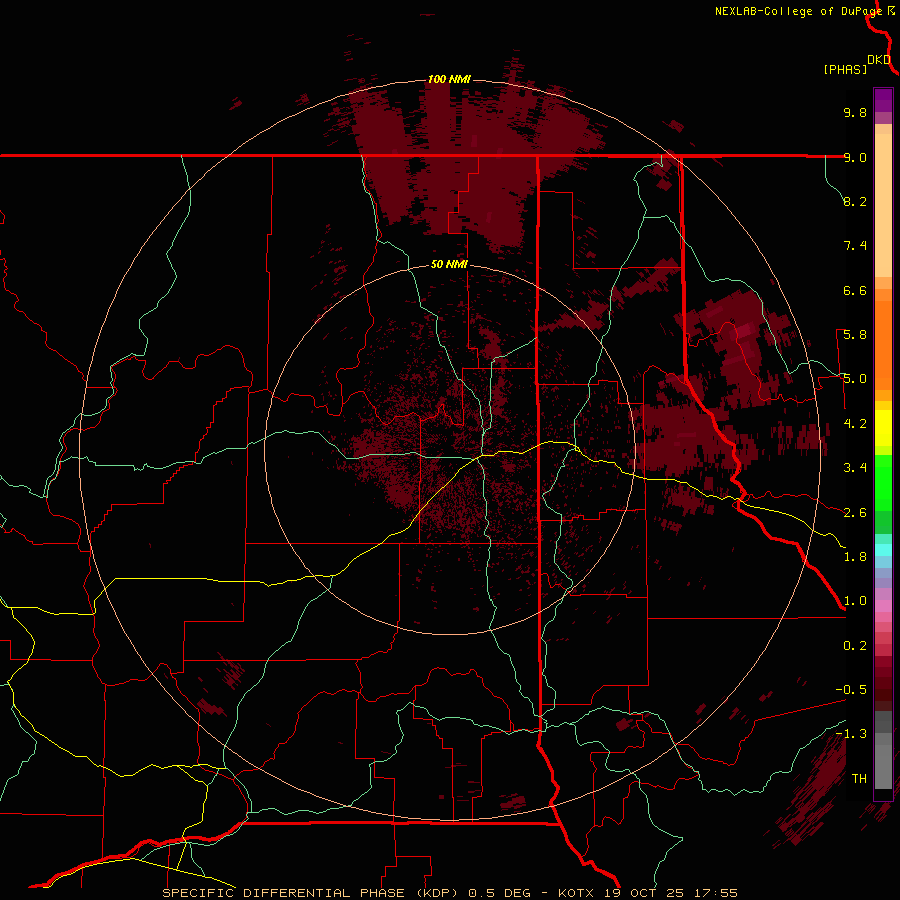Click the 1.8 scale value

855,557
